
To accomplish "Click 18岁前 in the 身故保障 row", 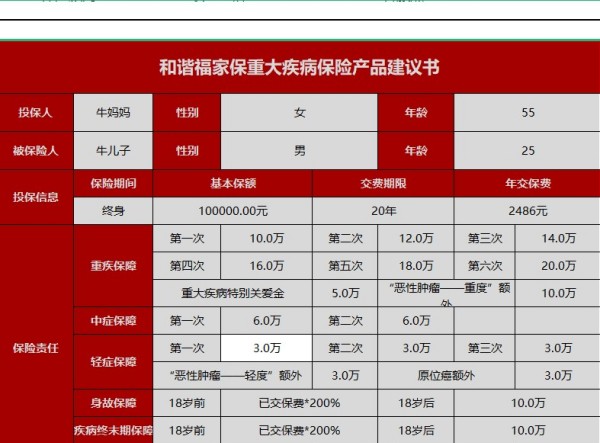I will pos(187,403).
